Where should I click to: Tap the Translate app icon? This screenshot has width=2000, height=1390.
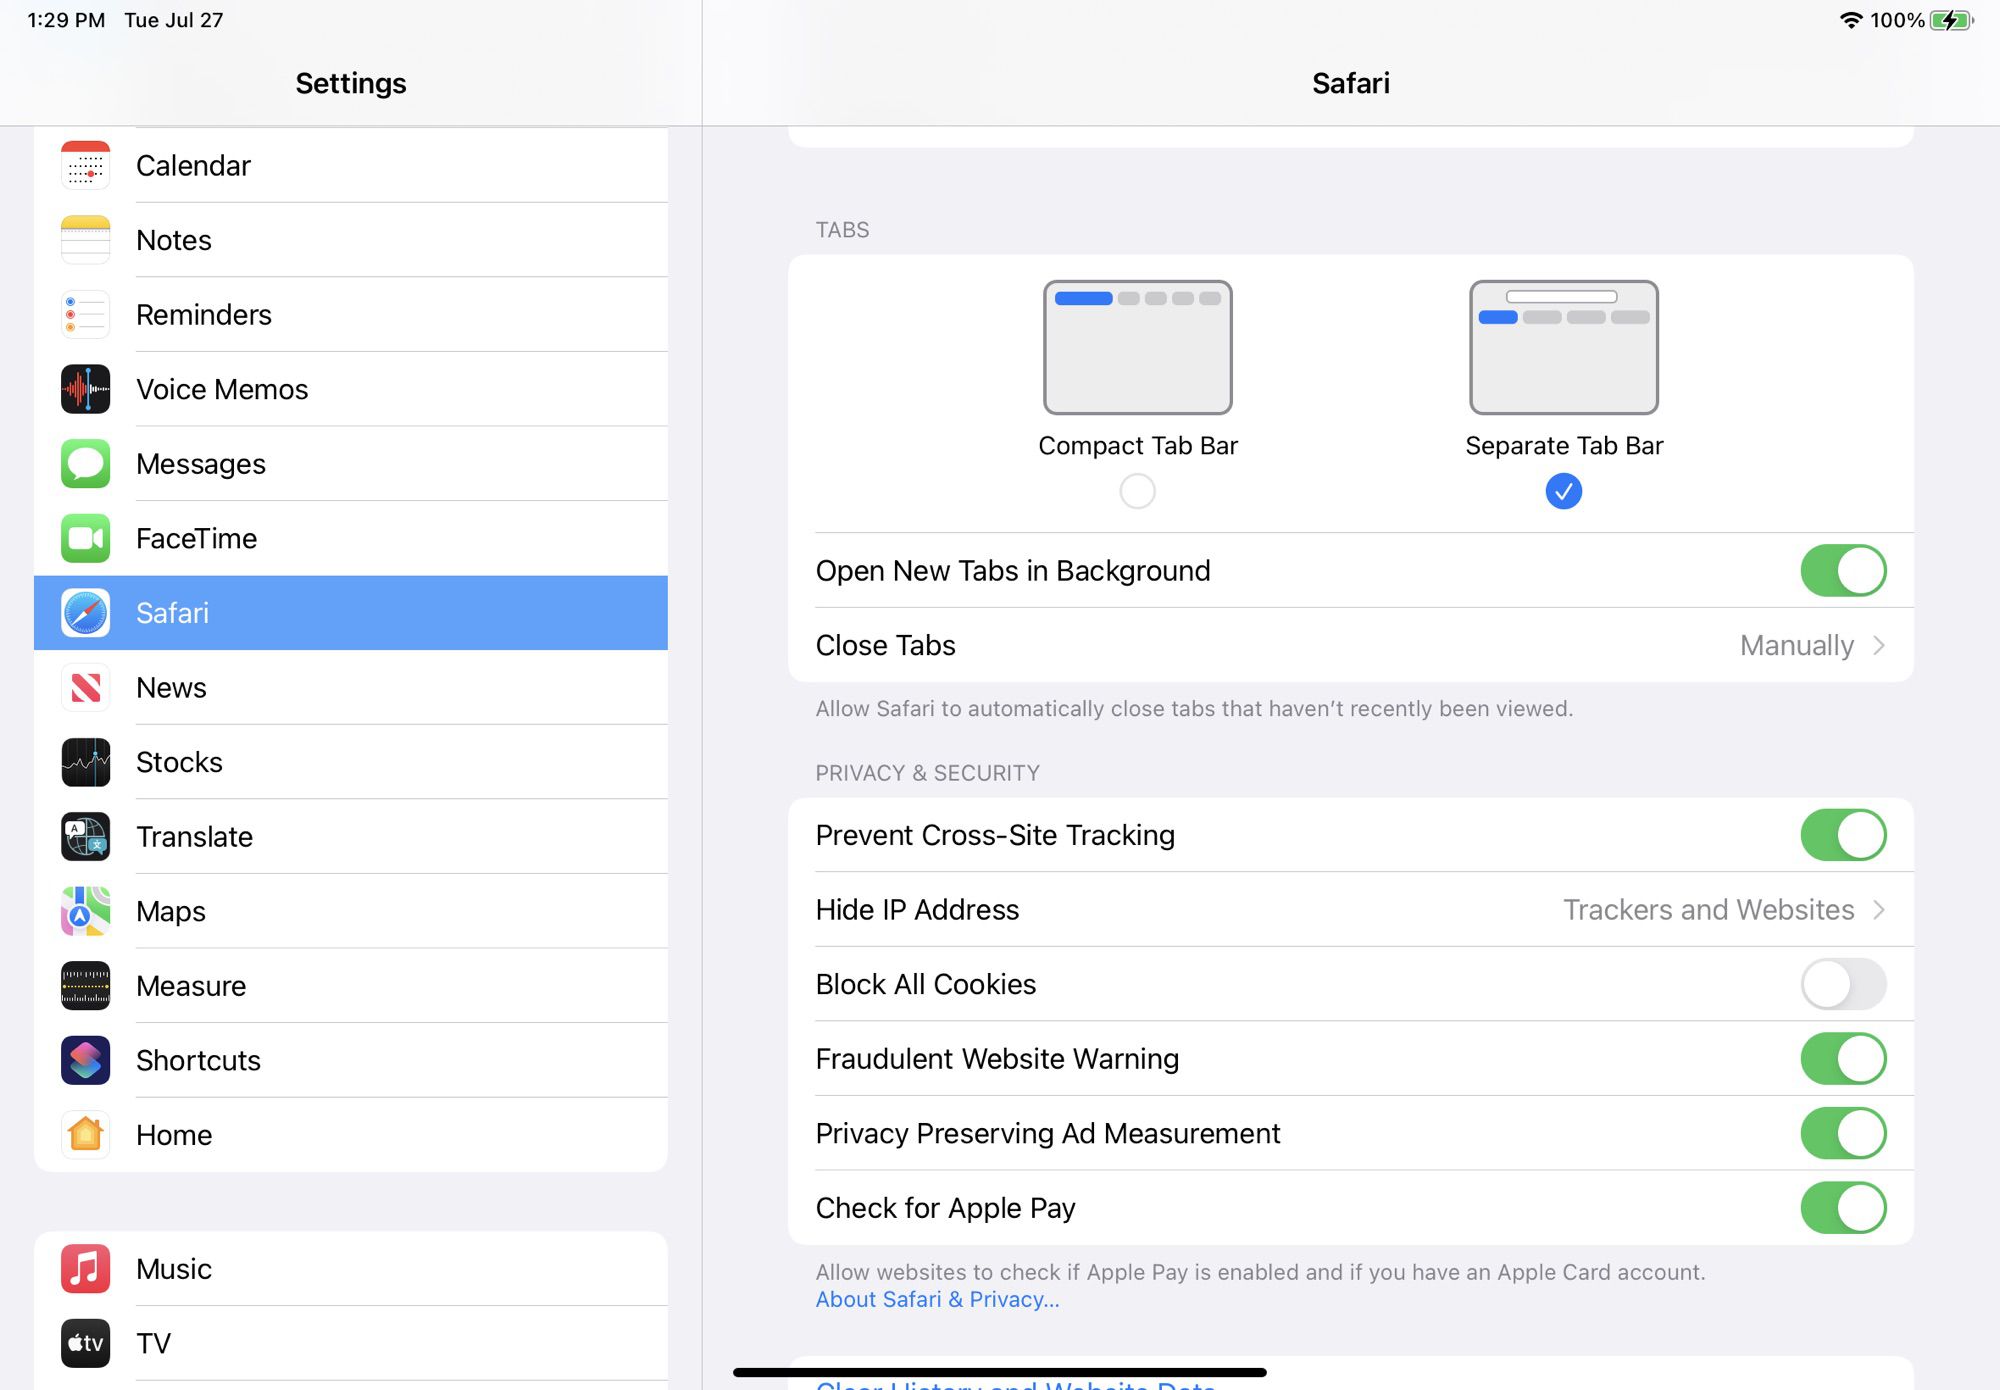click(x=85, y=837)
